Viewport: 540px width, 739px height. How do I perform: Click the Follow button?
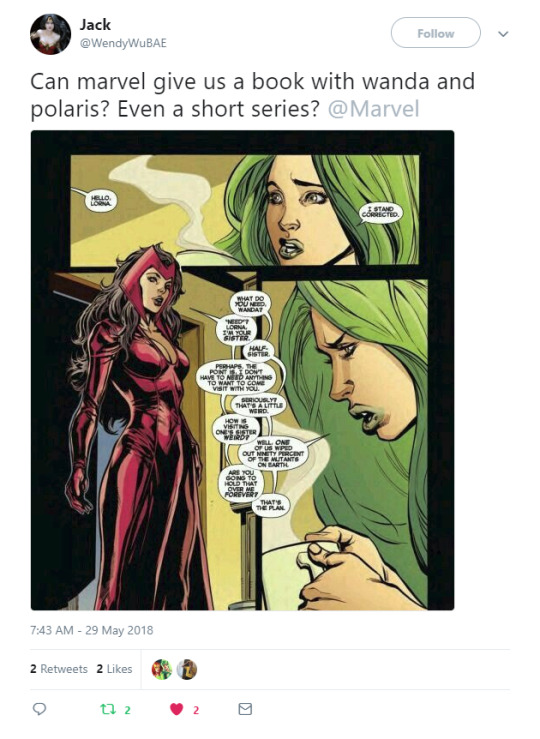click(435, 33)
